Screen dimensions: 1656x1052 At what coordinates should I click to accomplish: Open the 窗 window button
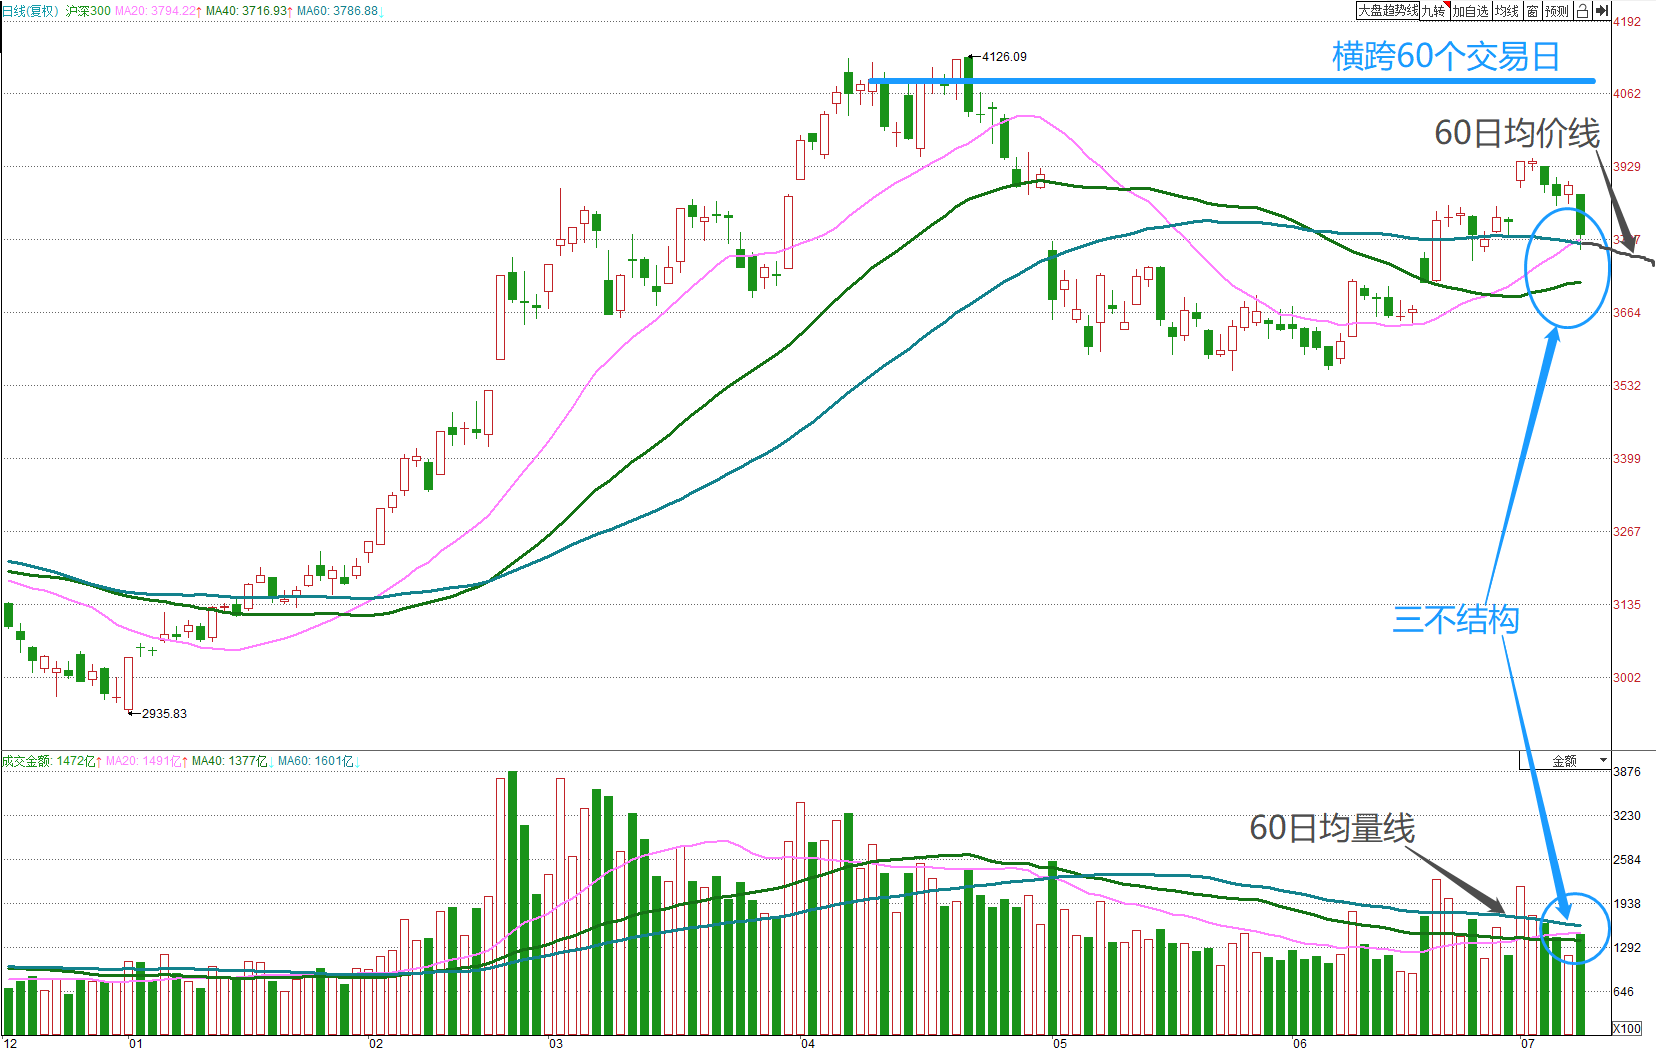pyautogui.click(x=1533, y=11)
